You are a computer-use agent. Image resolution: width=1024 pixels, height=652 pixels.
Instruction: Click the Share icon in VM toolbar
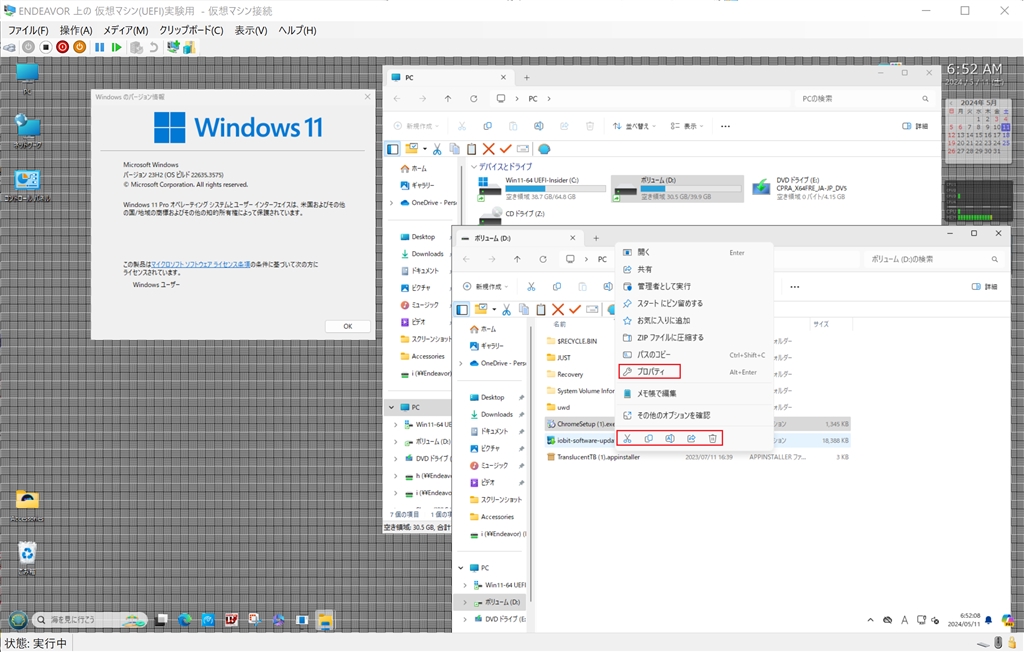pos(189,47)
